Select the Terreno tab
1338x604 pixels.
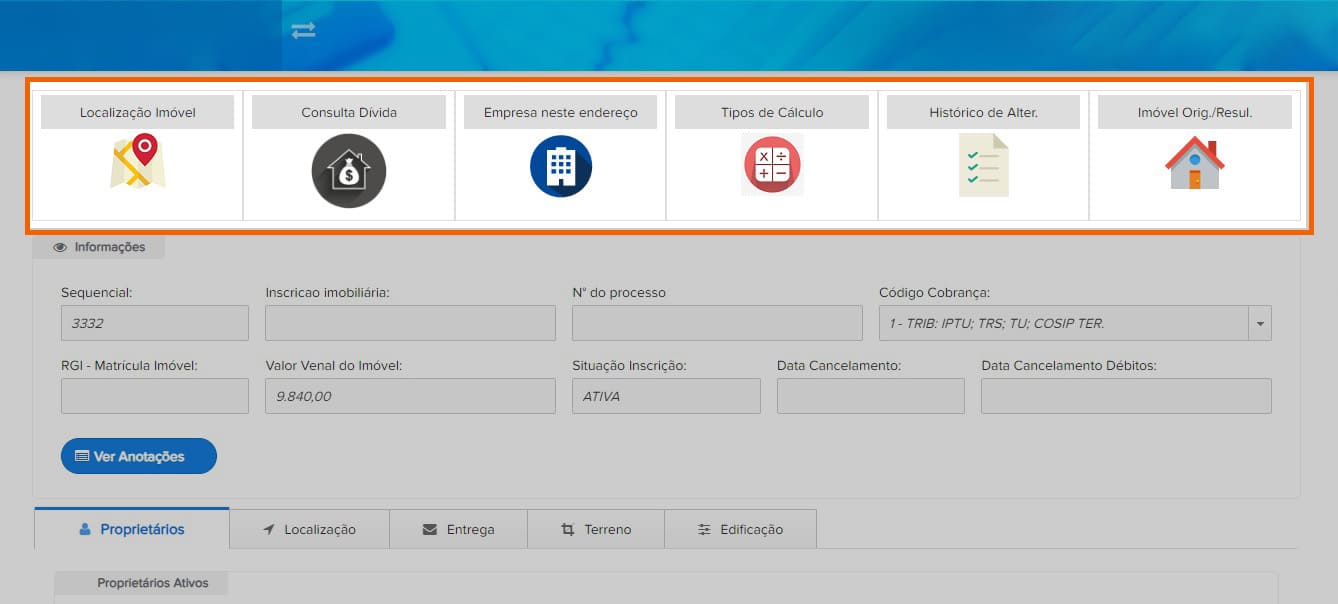click(596, 529)
